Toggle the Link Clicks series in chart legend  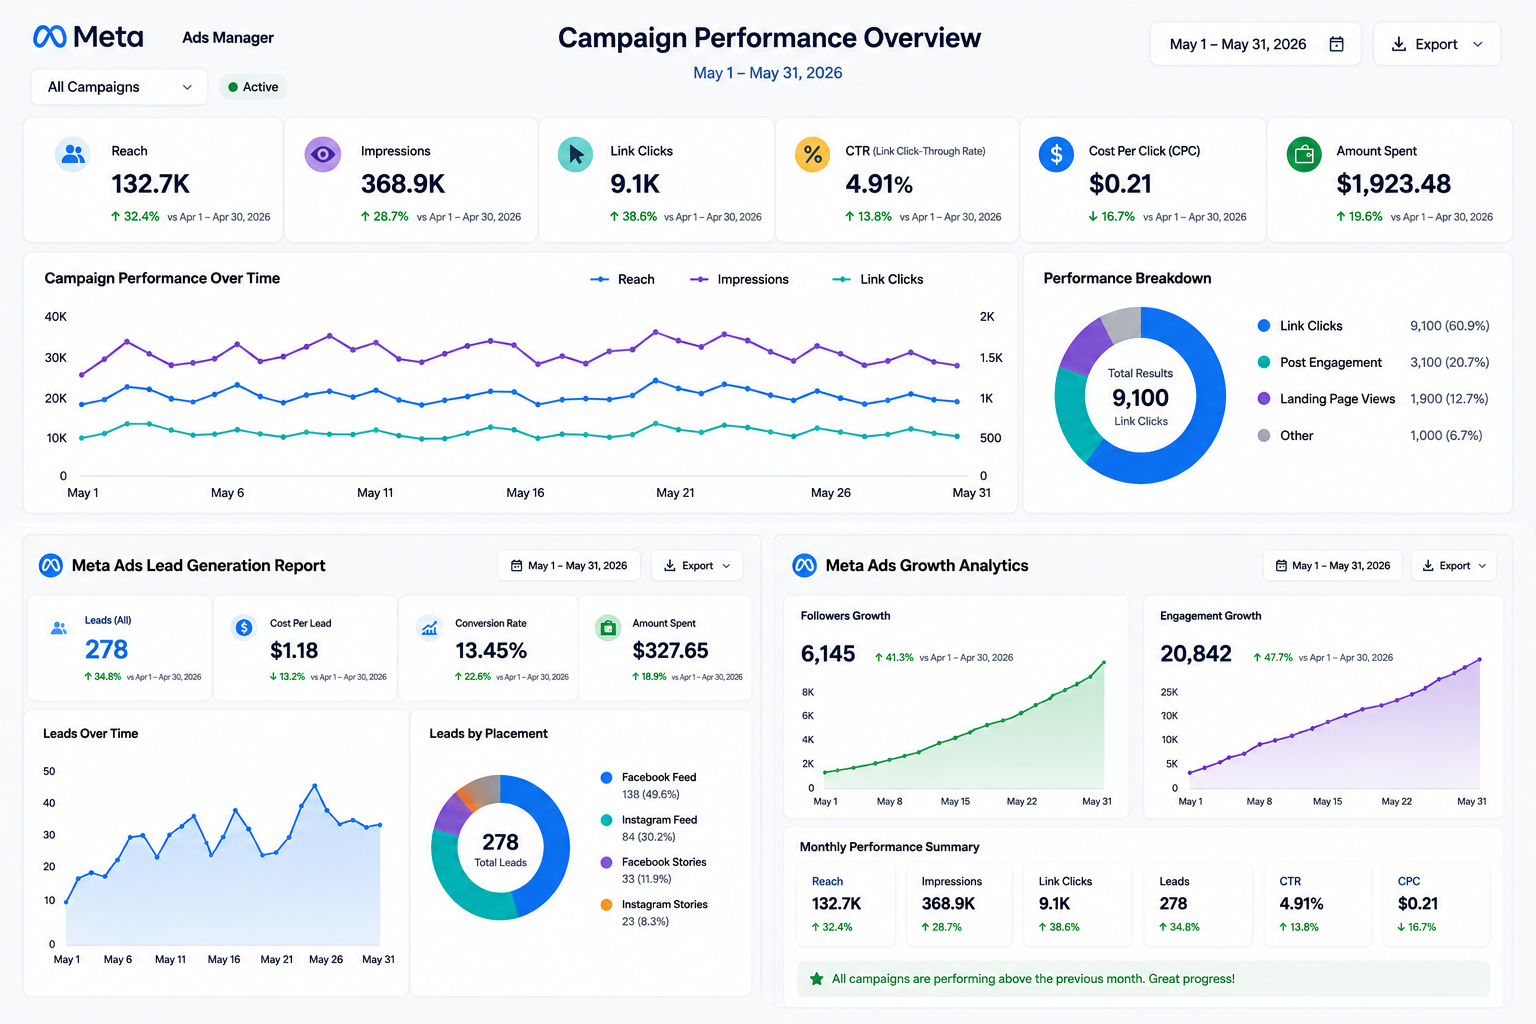tap(877, 280)
